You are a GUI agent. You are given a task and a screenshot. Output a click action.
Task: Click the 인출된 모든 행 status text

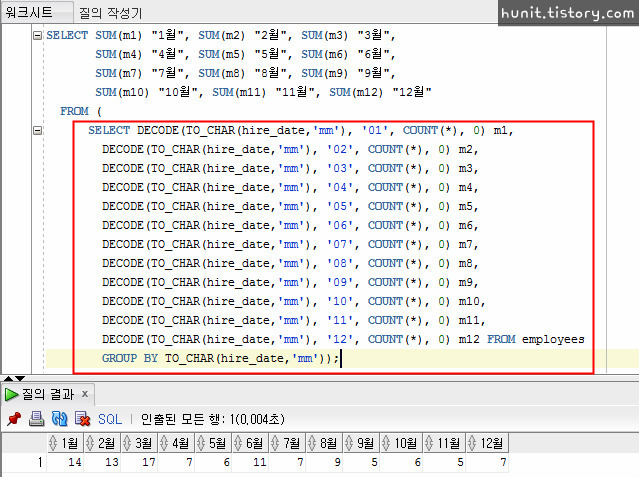click(x=212, y=419)
